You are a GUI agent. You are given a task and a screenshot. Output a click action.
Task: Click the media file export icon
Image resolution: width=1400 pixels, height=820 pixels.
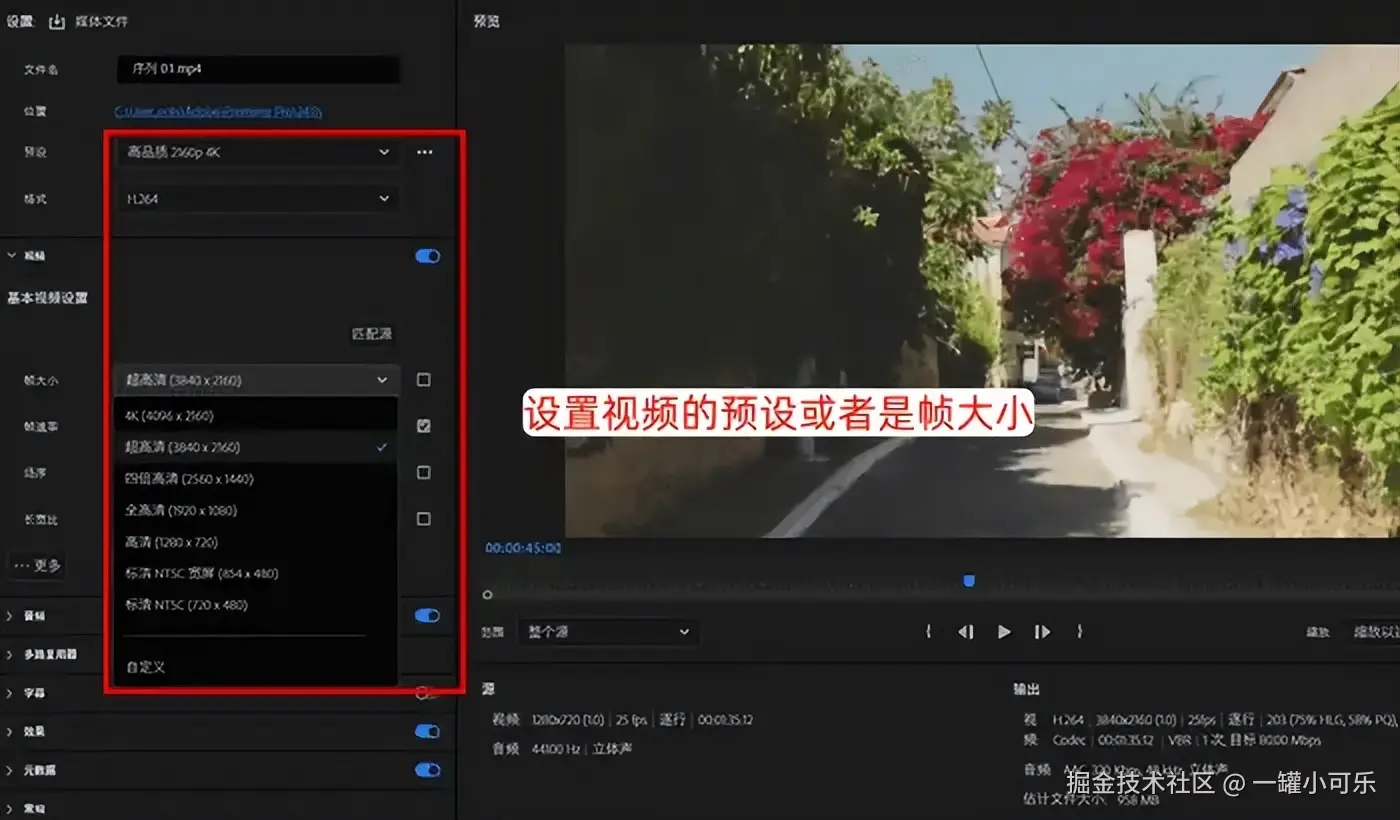pos(56,21)
